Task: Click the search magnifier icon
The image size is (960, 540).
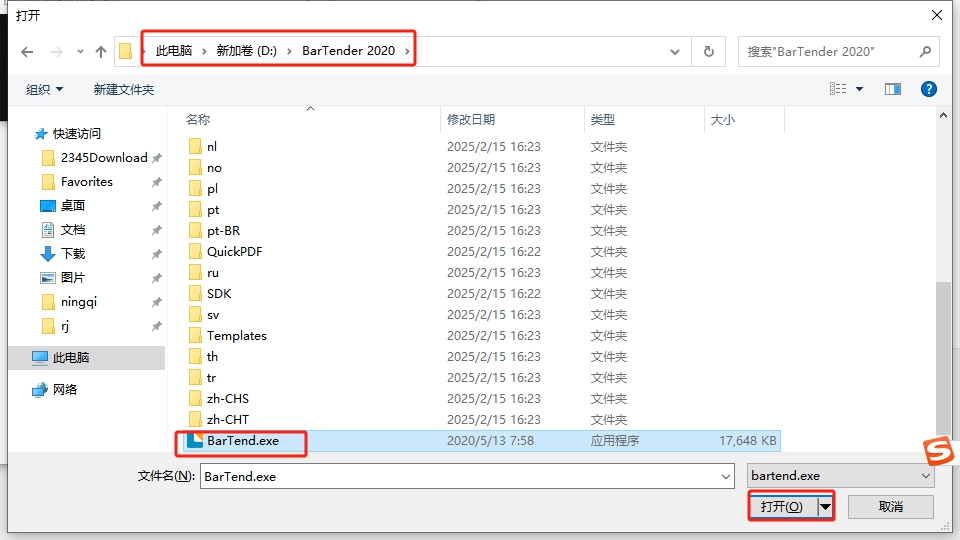Action: point(925,52)
